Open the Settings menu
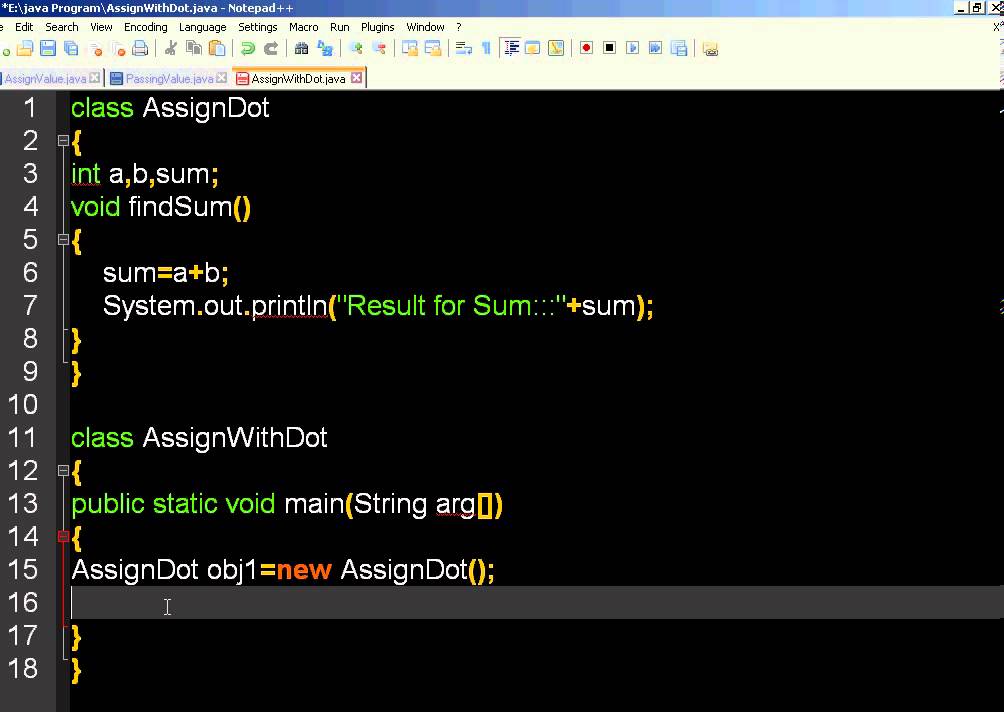This screenshot has width=1004, height=712. (257, 27)
